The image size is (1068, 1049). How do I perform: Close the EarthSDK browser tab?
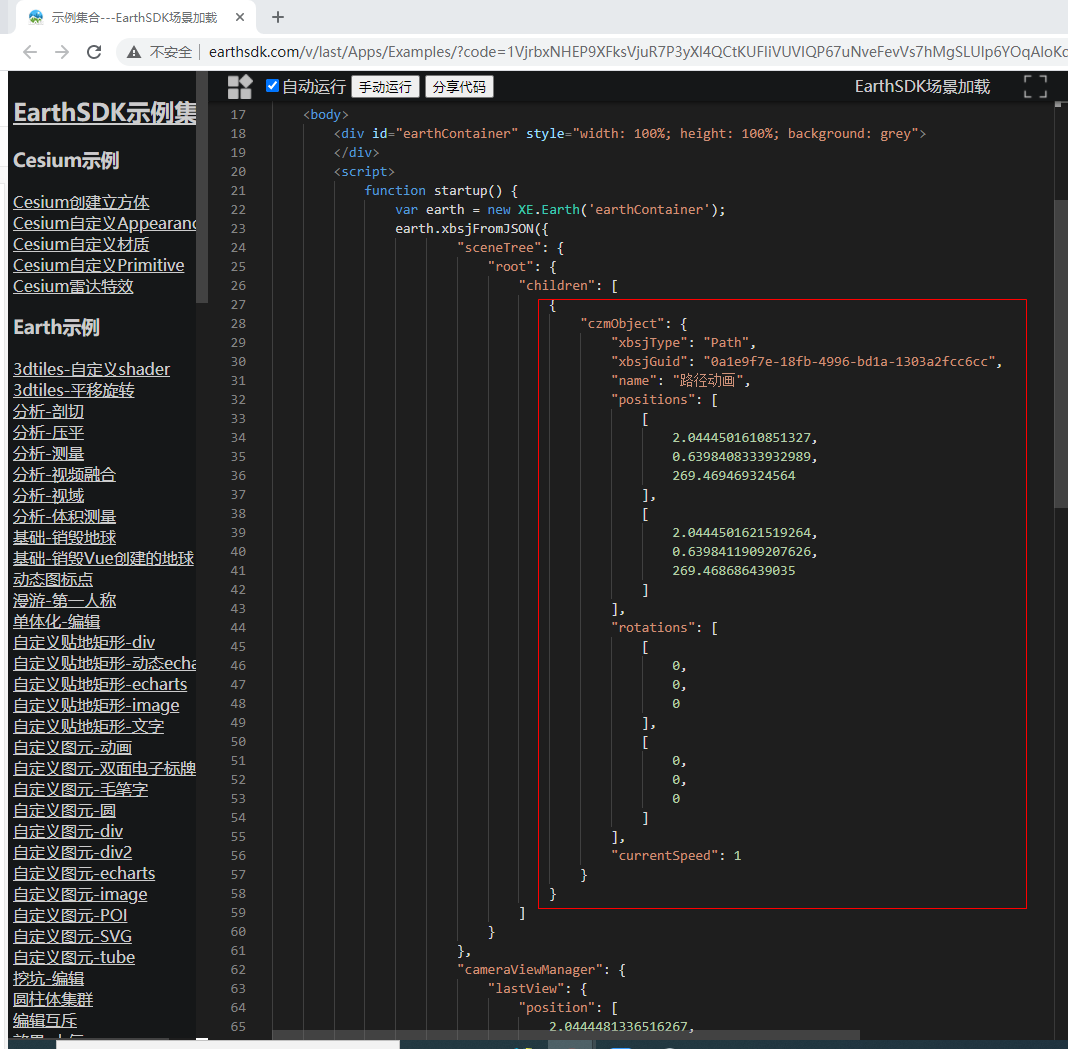coord(240,17)
